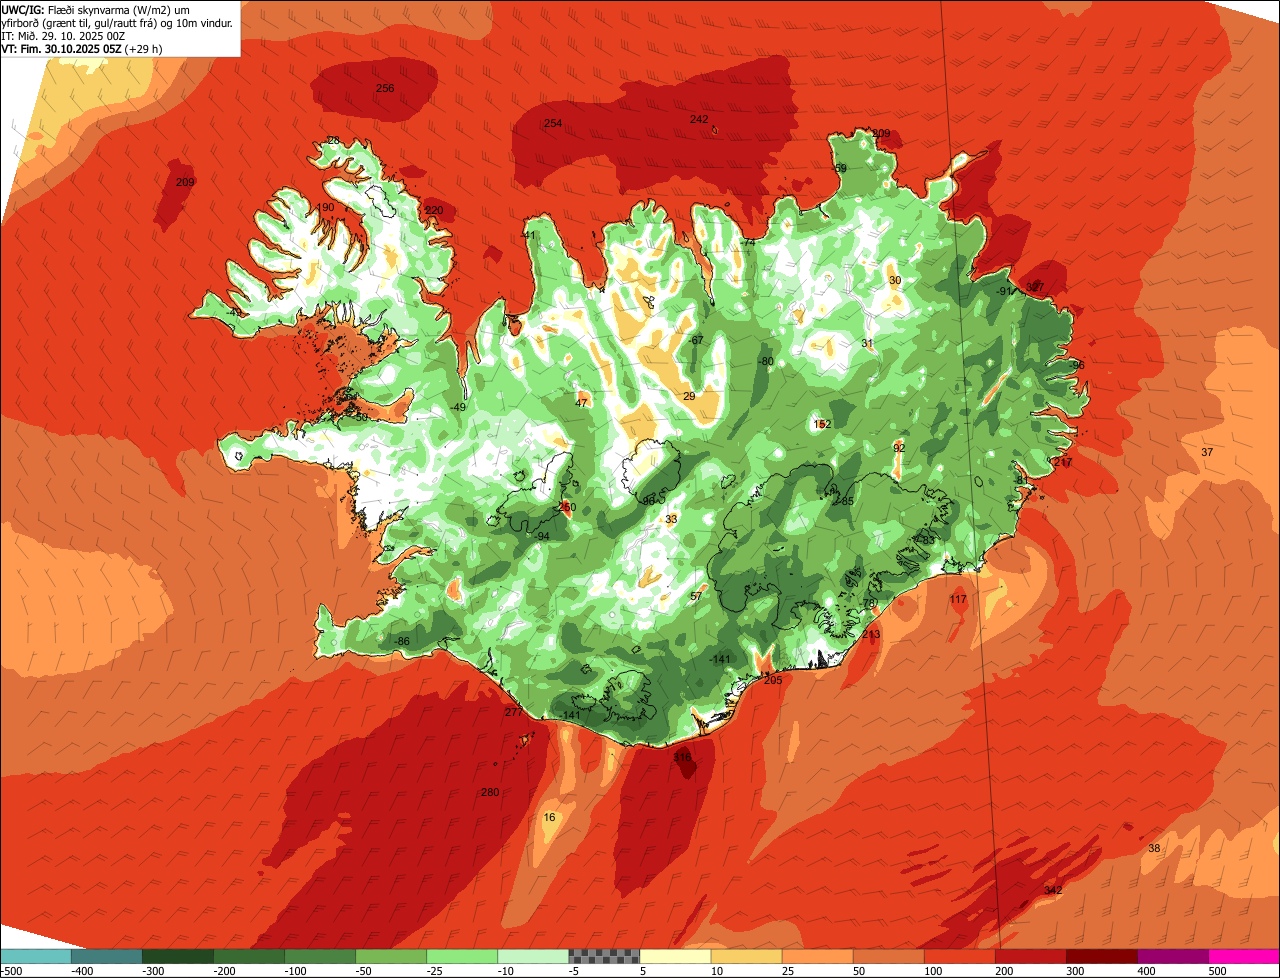Click the 217 value near the southeast coast
Screen dimensions: 1280x978
pos(1062,462)
